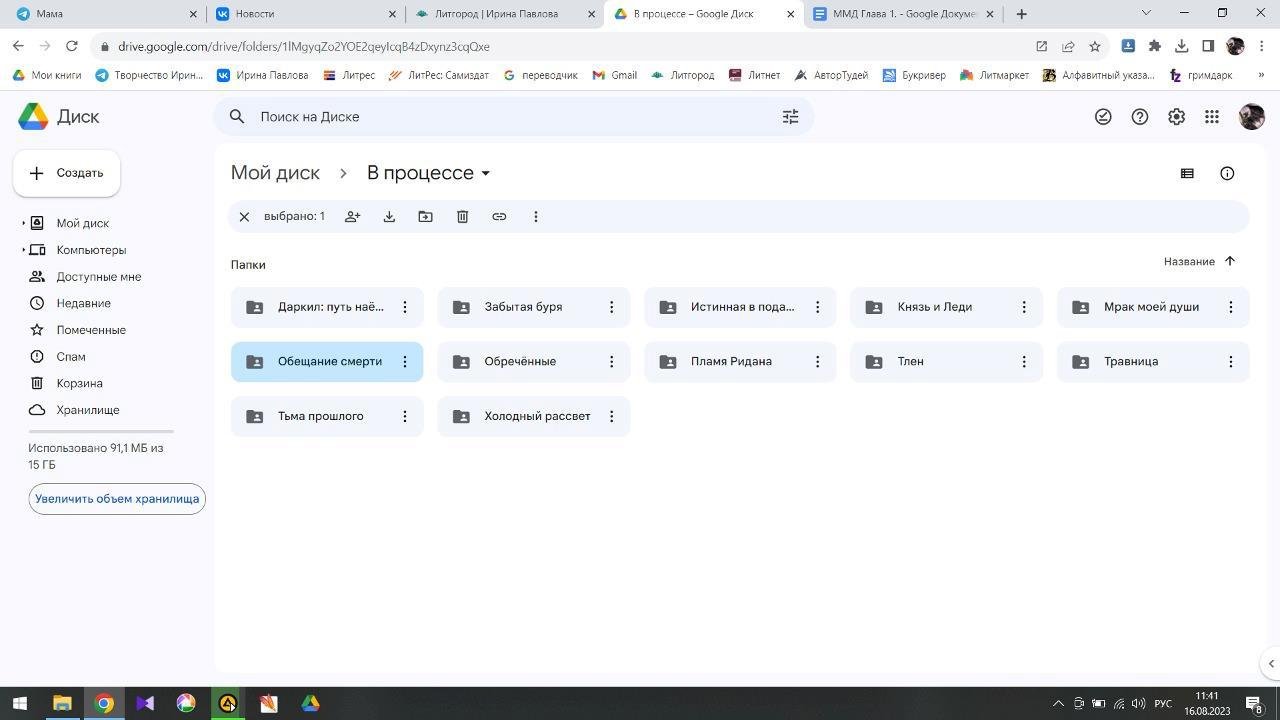Switch to the "Литгород | Ирина Павлова" tab
The height and width of the screenshot is (720, 1280).
496,14
